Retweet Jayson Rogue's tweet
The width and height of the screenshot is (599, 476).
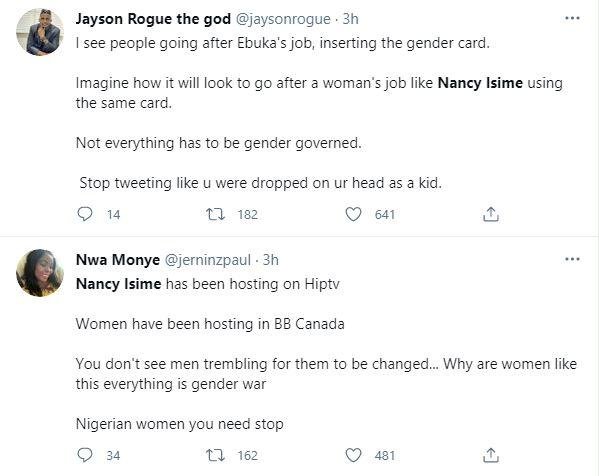tap(215, 214)
